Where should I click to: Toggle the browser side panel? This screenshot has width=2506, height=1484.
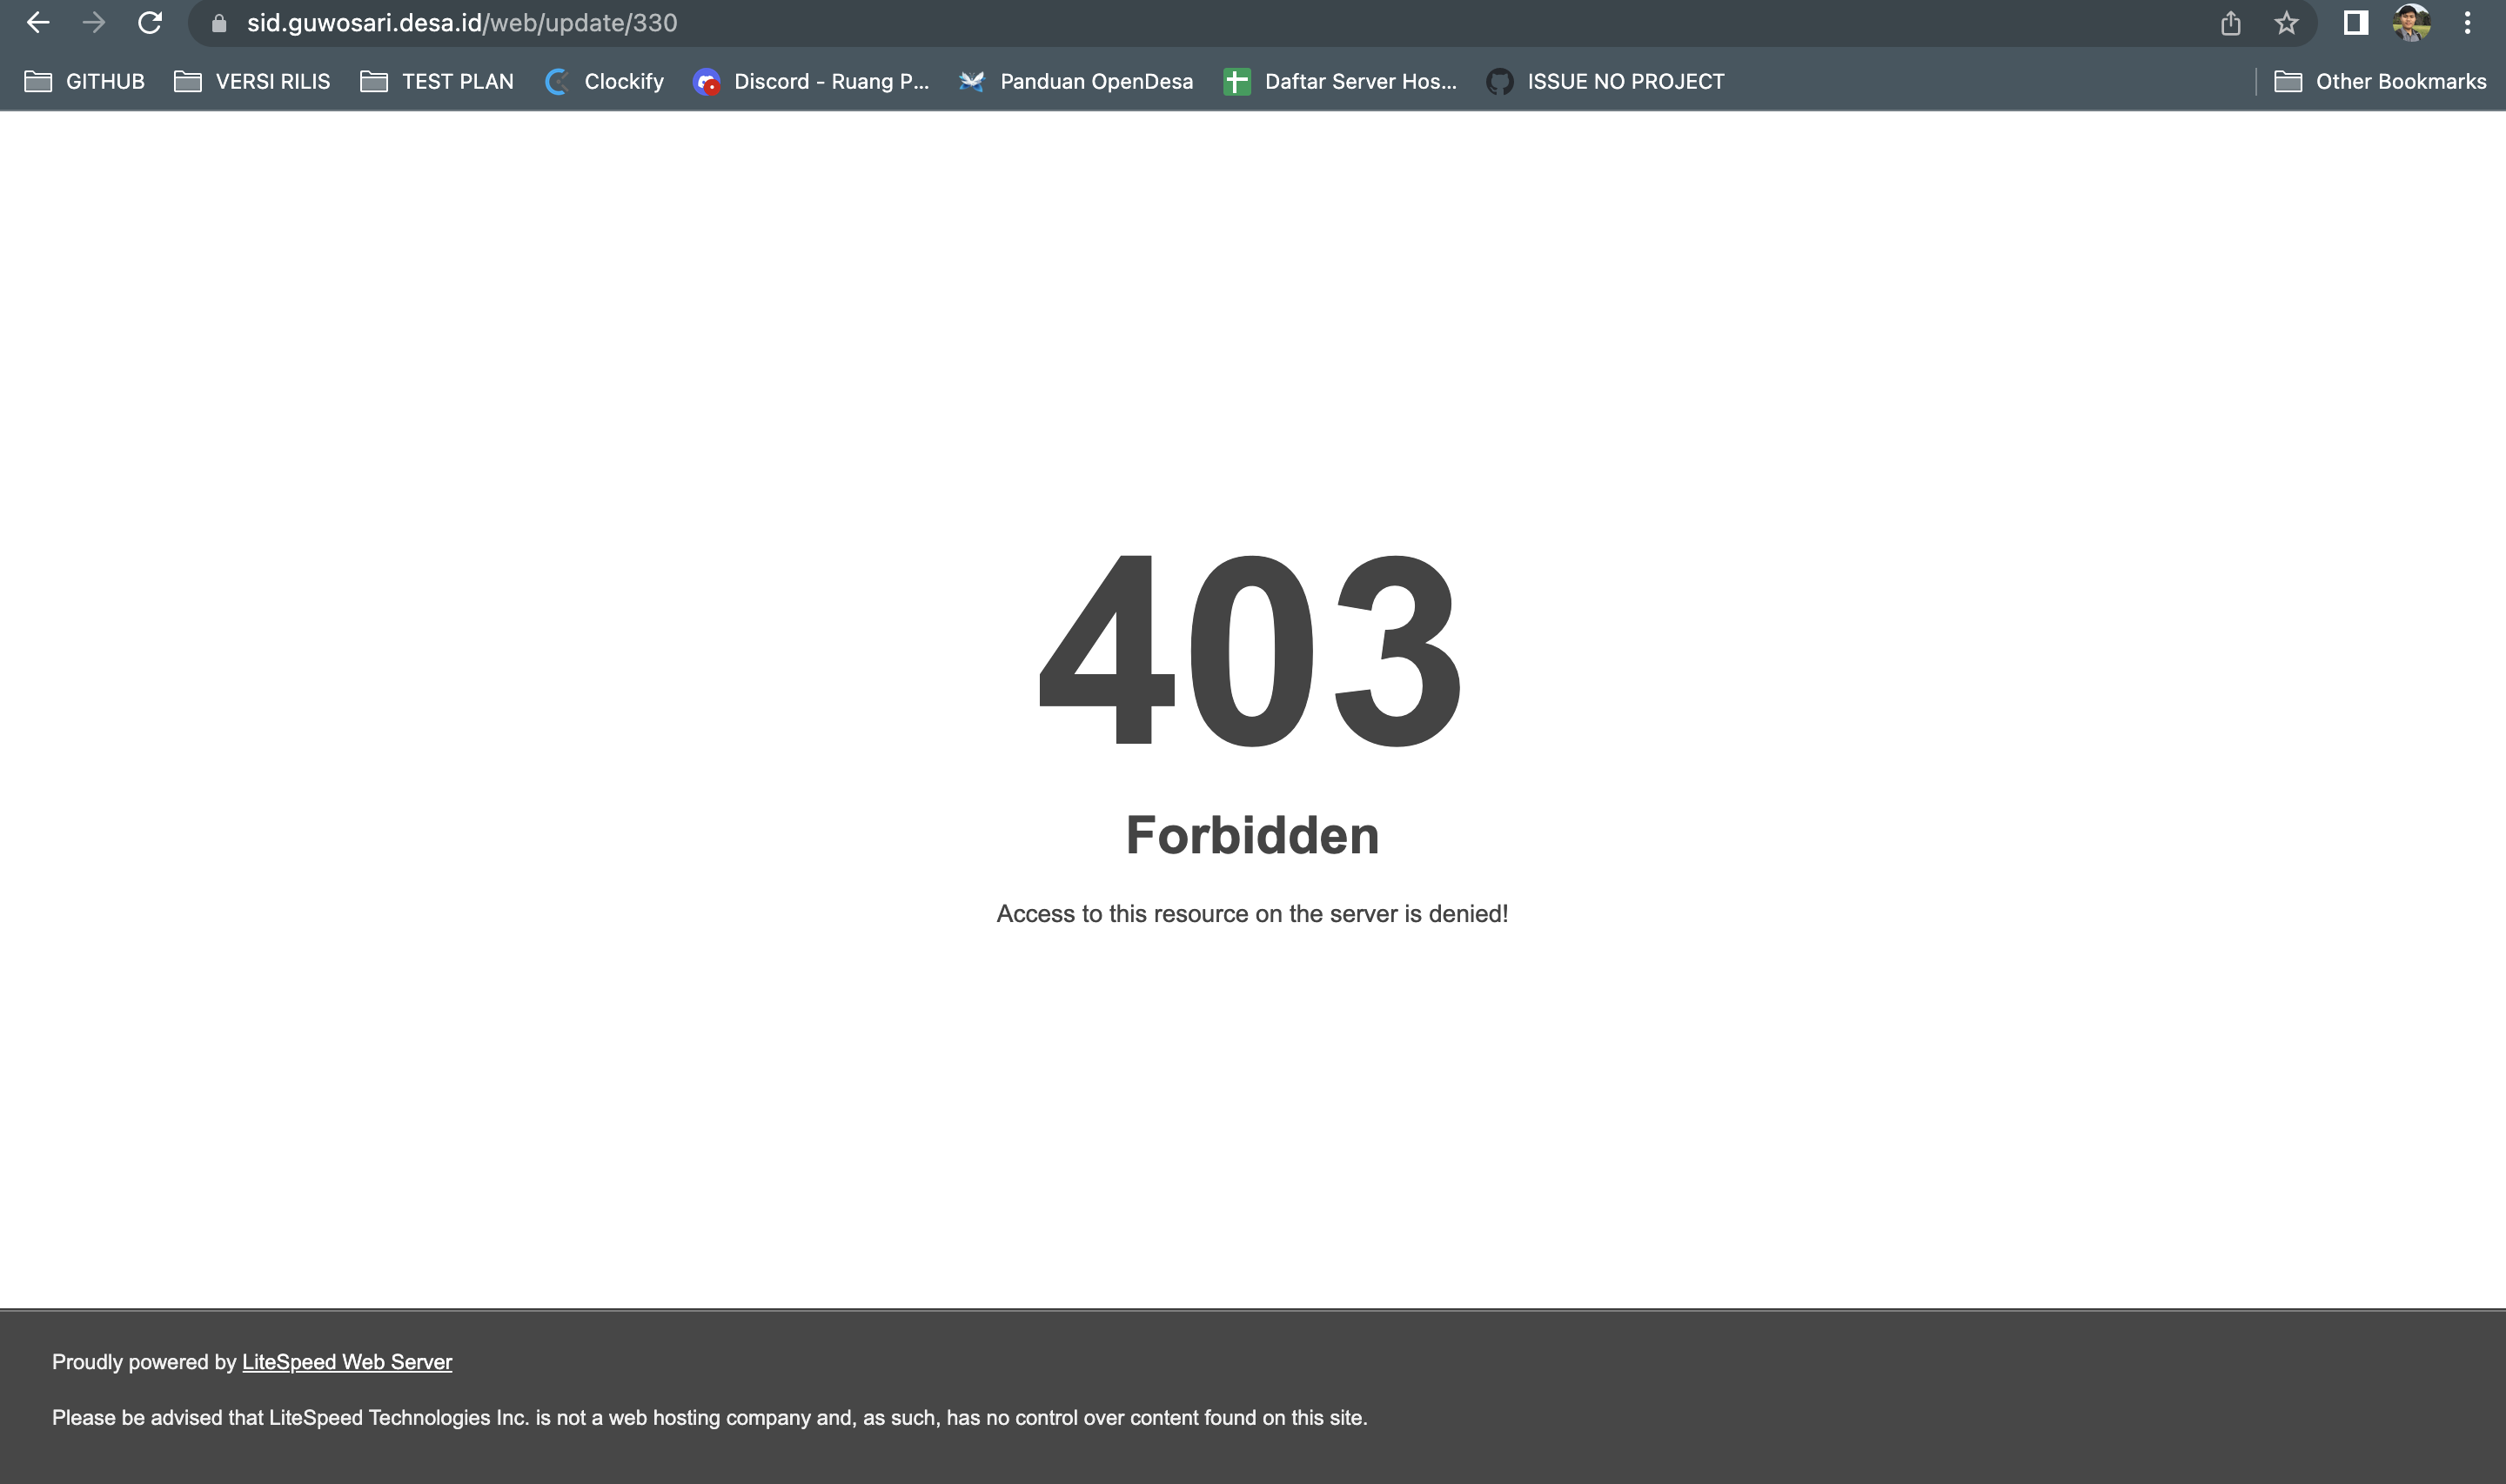pyautogui.click(x=2355, y=23)
